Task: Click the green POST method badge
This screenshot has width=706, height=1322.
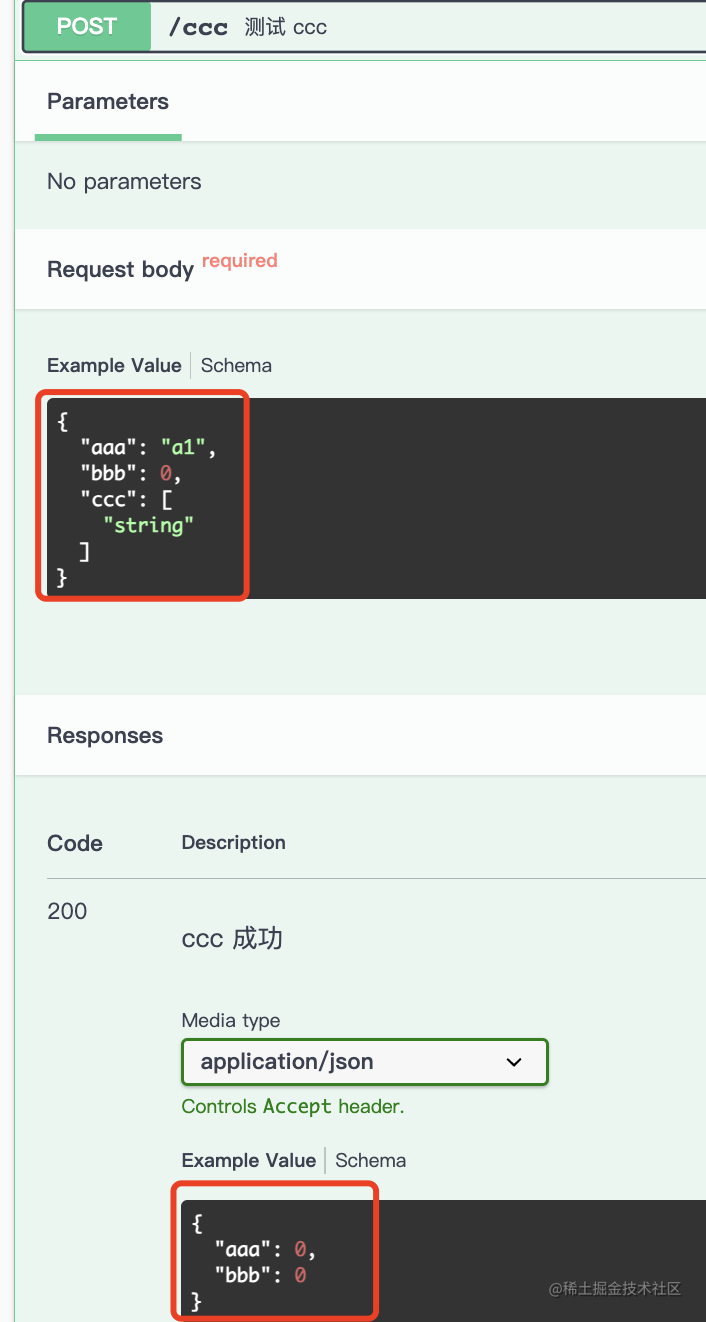Action: click(86, 26)
